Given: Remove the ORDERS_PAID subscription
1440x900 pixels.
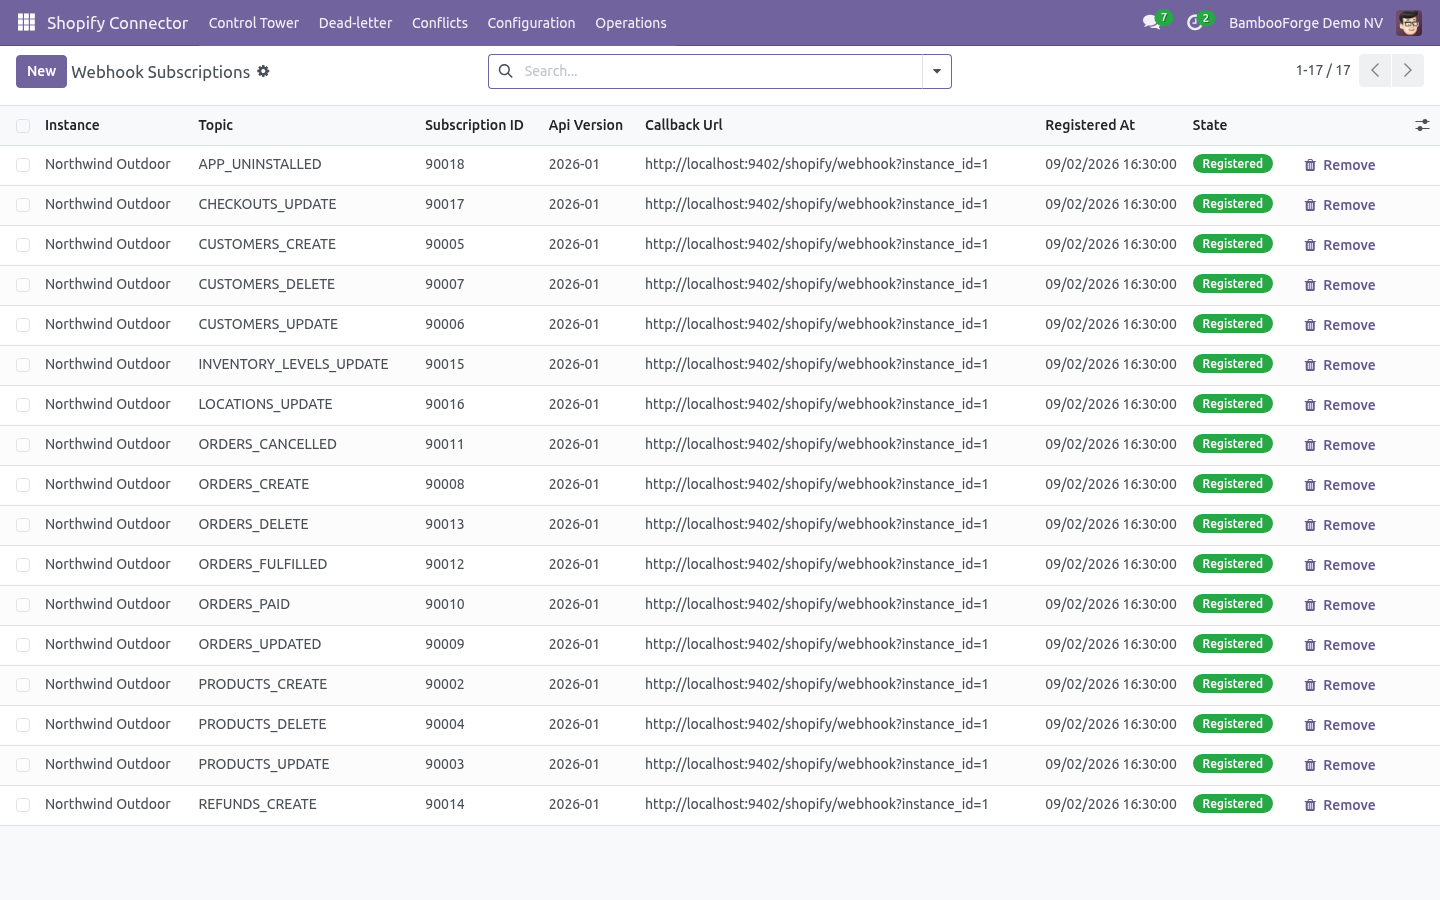Looking at the screenshot, I should [1340, 605].
